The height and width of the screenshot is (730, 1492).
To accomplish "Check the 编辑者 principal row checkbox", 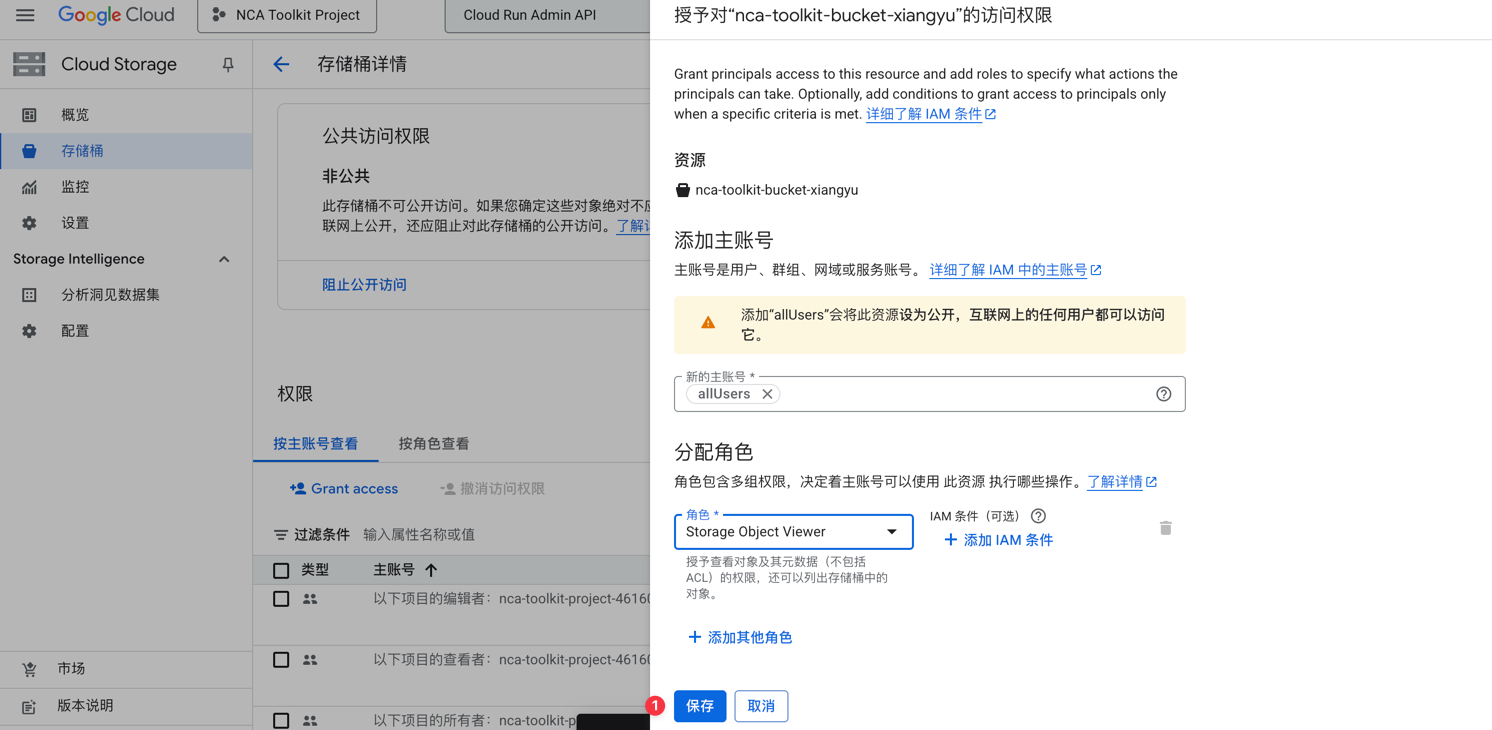I will (281, 599).
